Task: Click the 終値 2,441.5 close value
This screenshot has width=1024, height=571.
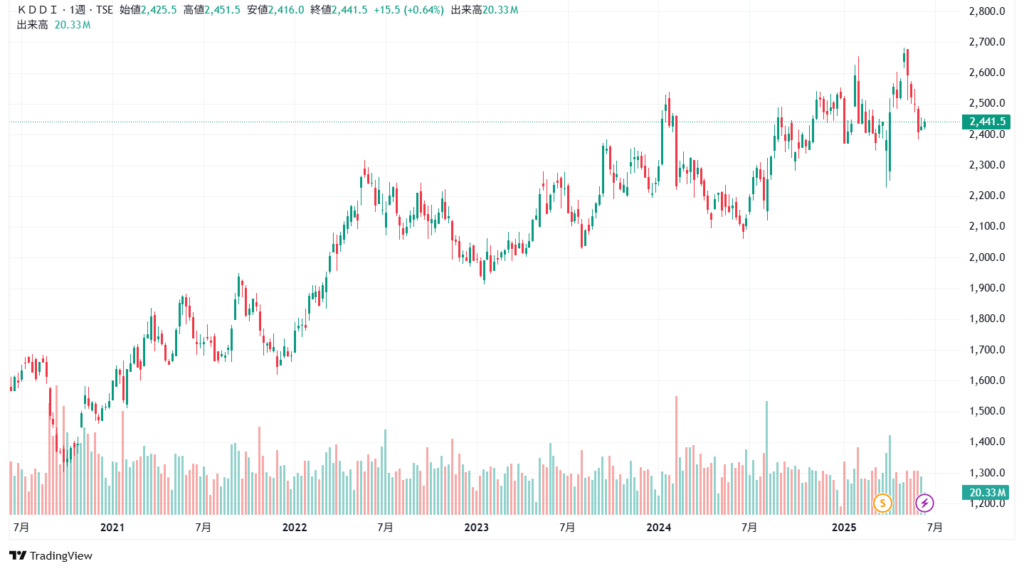Action: [x=338, y=10]
